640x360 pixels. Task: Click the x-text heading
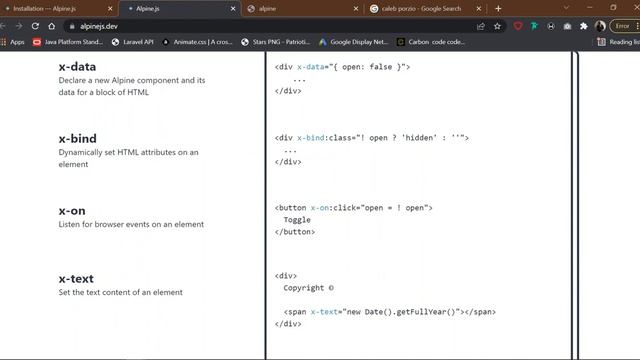(x=76, y=278)
